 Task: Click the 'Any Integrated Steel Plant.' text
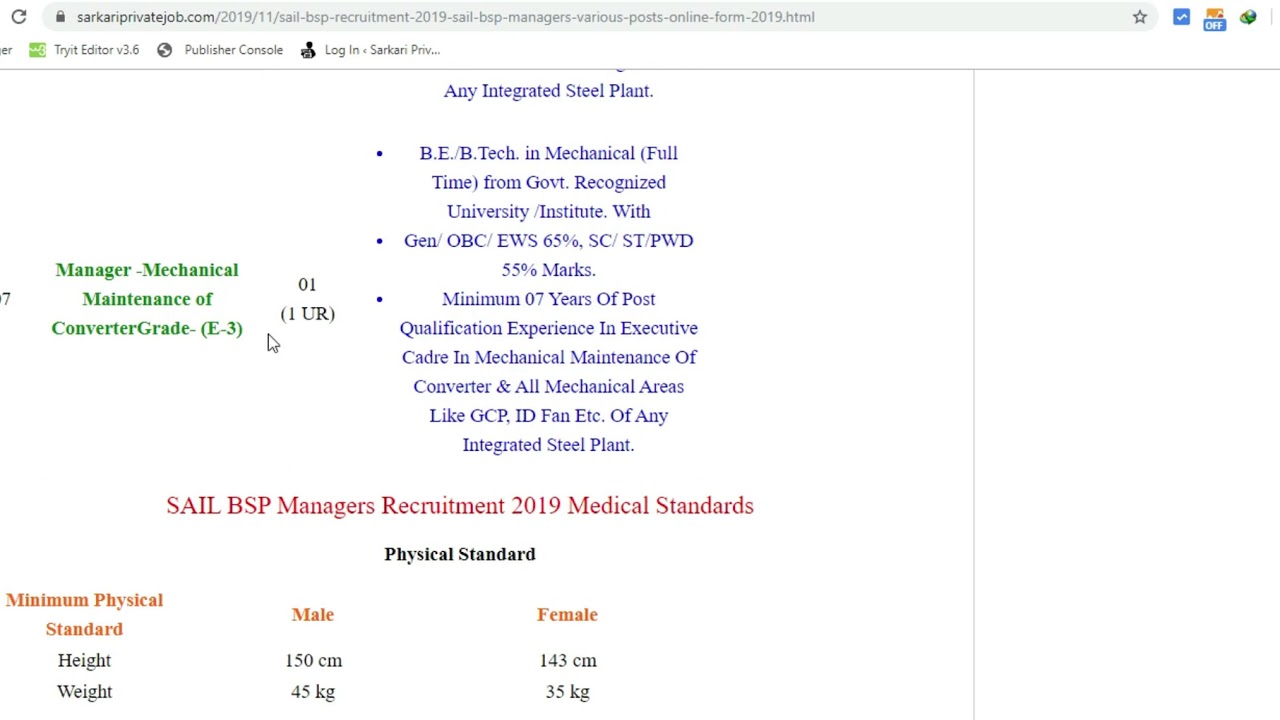click(548, 91)
